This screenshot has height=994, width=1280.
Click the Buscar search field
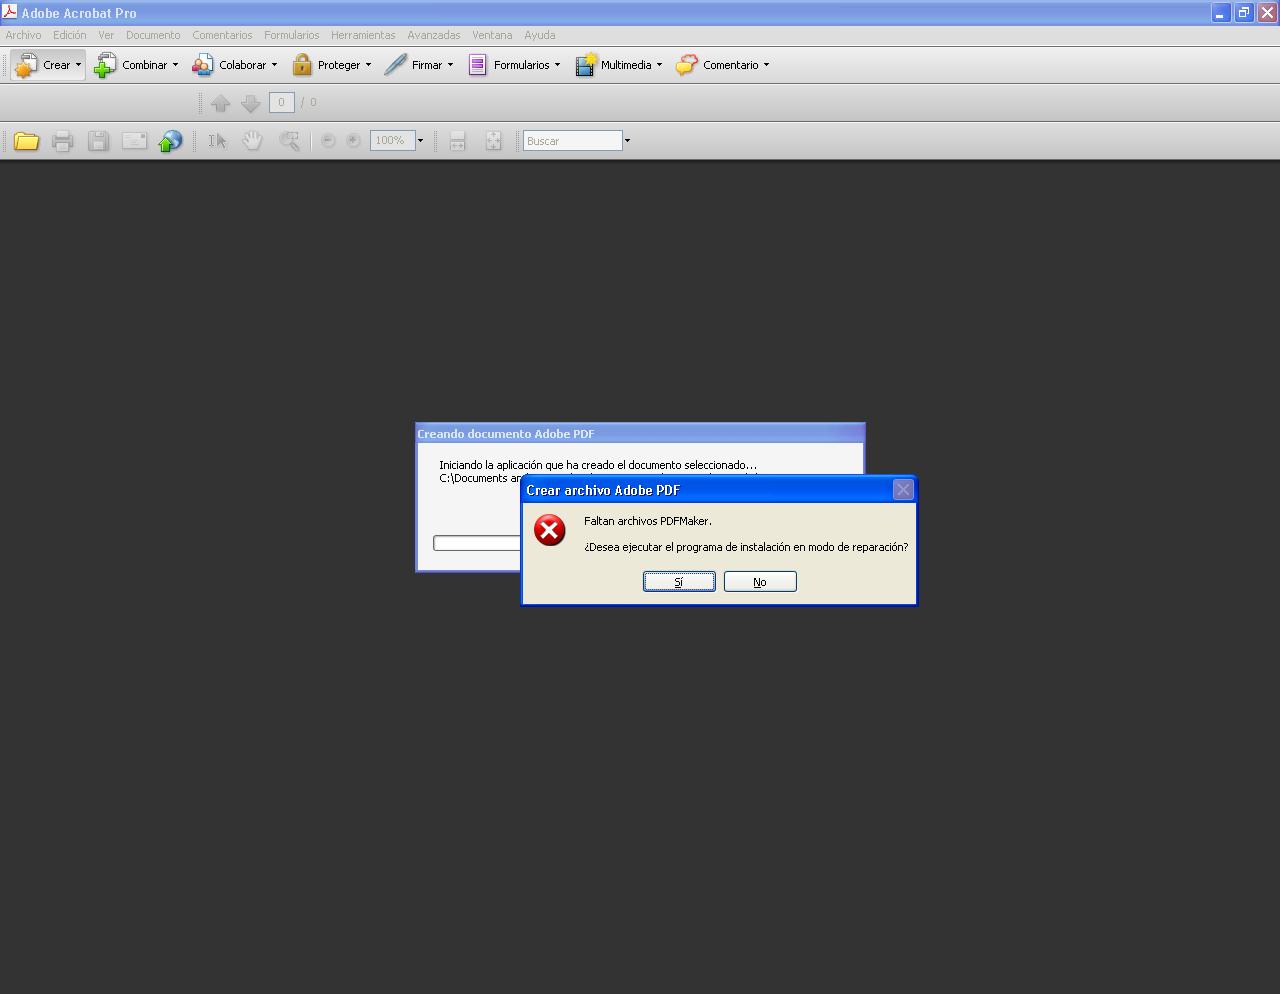572,141
